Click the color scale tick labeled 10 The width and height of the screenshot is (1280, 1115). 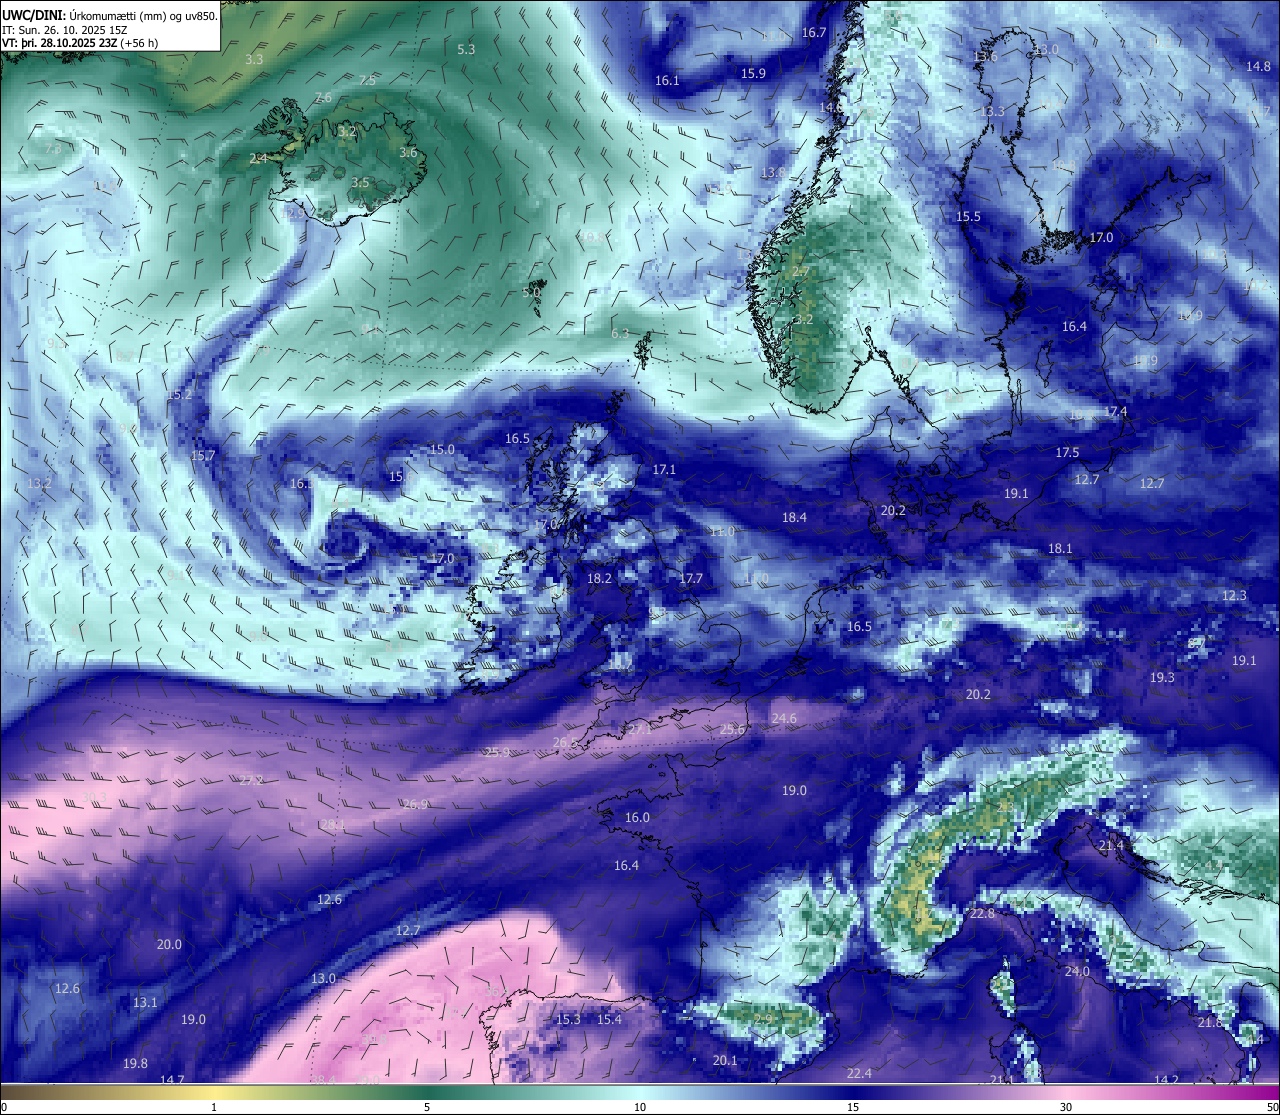(640, 1106)
